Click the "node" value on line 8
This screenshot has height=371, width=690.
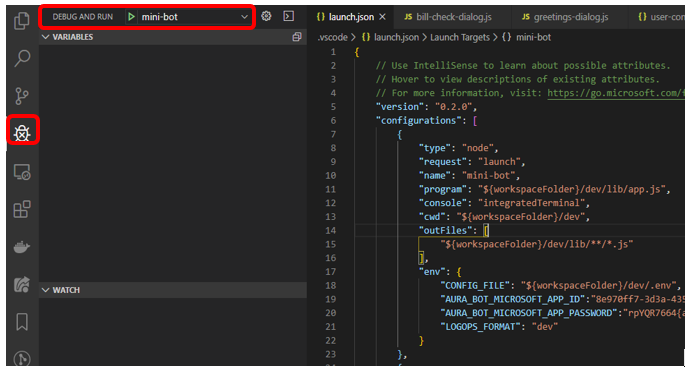[x=477, y=148]
